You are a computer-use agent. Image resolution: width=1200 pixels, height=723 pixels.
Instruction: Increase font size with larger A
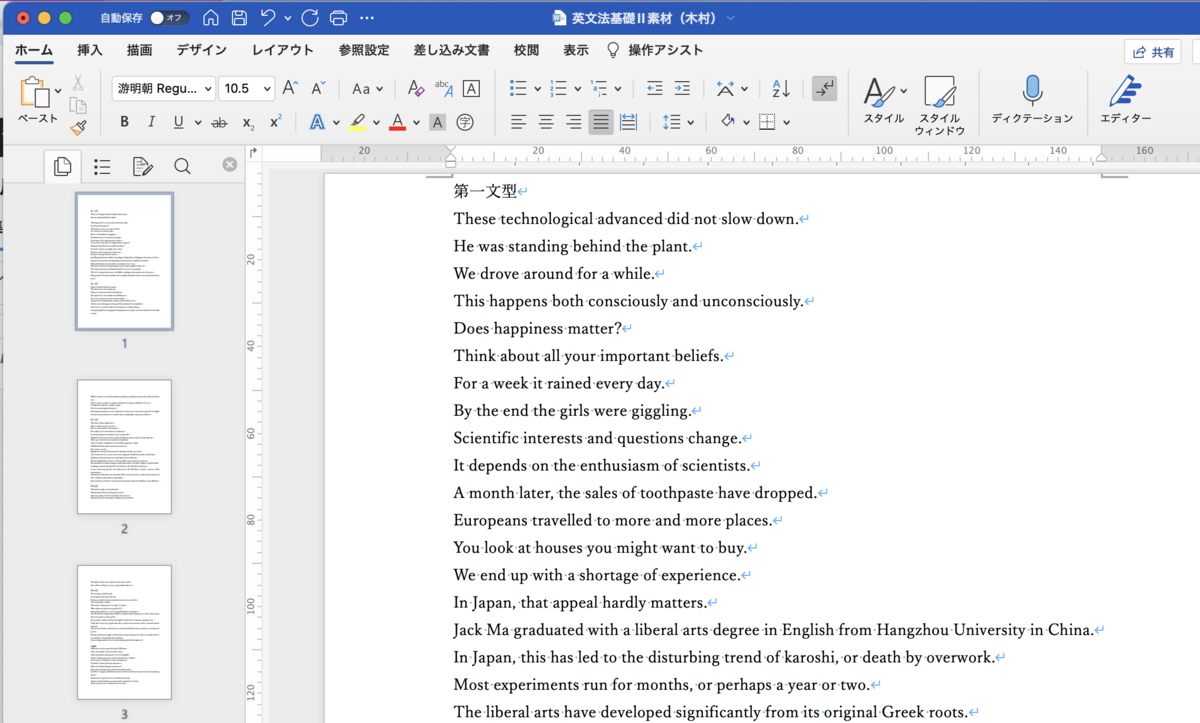[x=290, y=89]
